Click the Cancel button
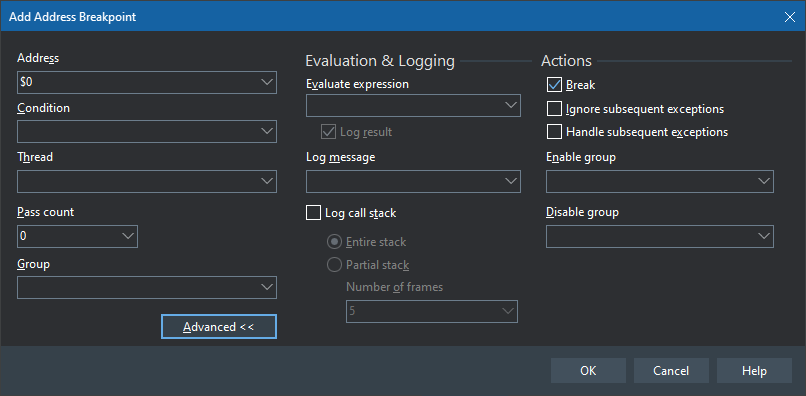806x396 pixels. [671, 371]
